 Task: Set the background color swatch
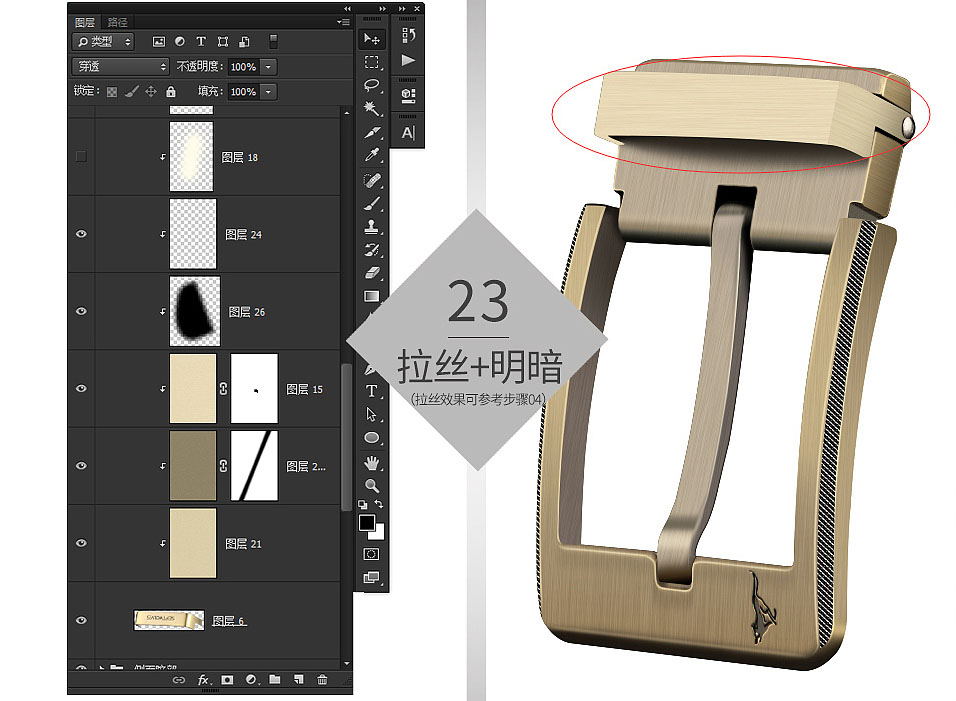[379, 534]
